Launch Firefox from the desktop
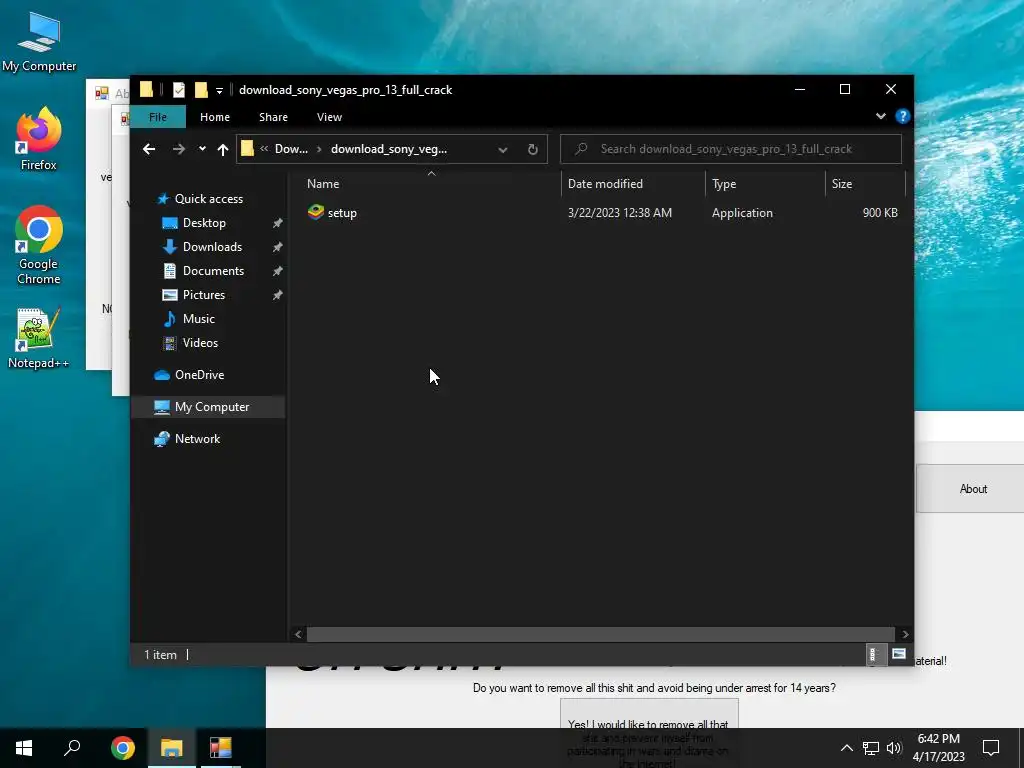This screenshot has width=1024, height=768. click(x=39, y=139)
